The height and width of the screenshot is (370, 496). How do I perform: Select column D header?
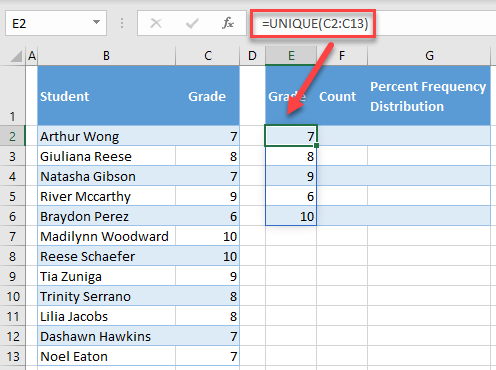(x=252, y=56)
